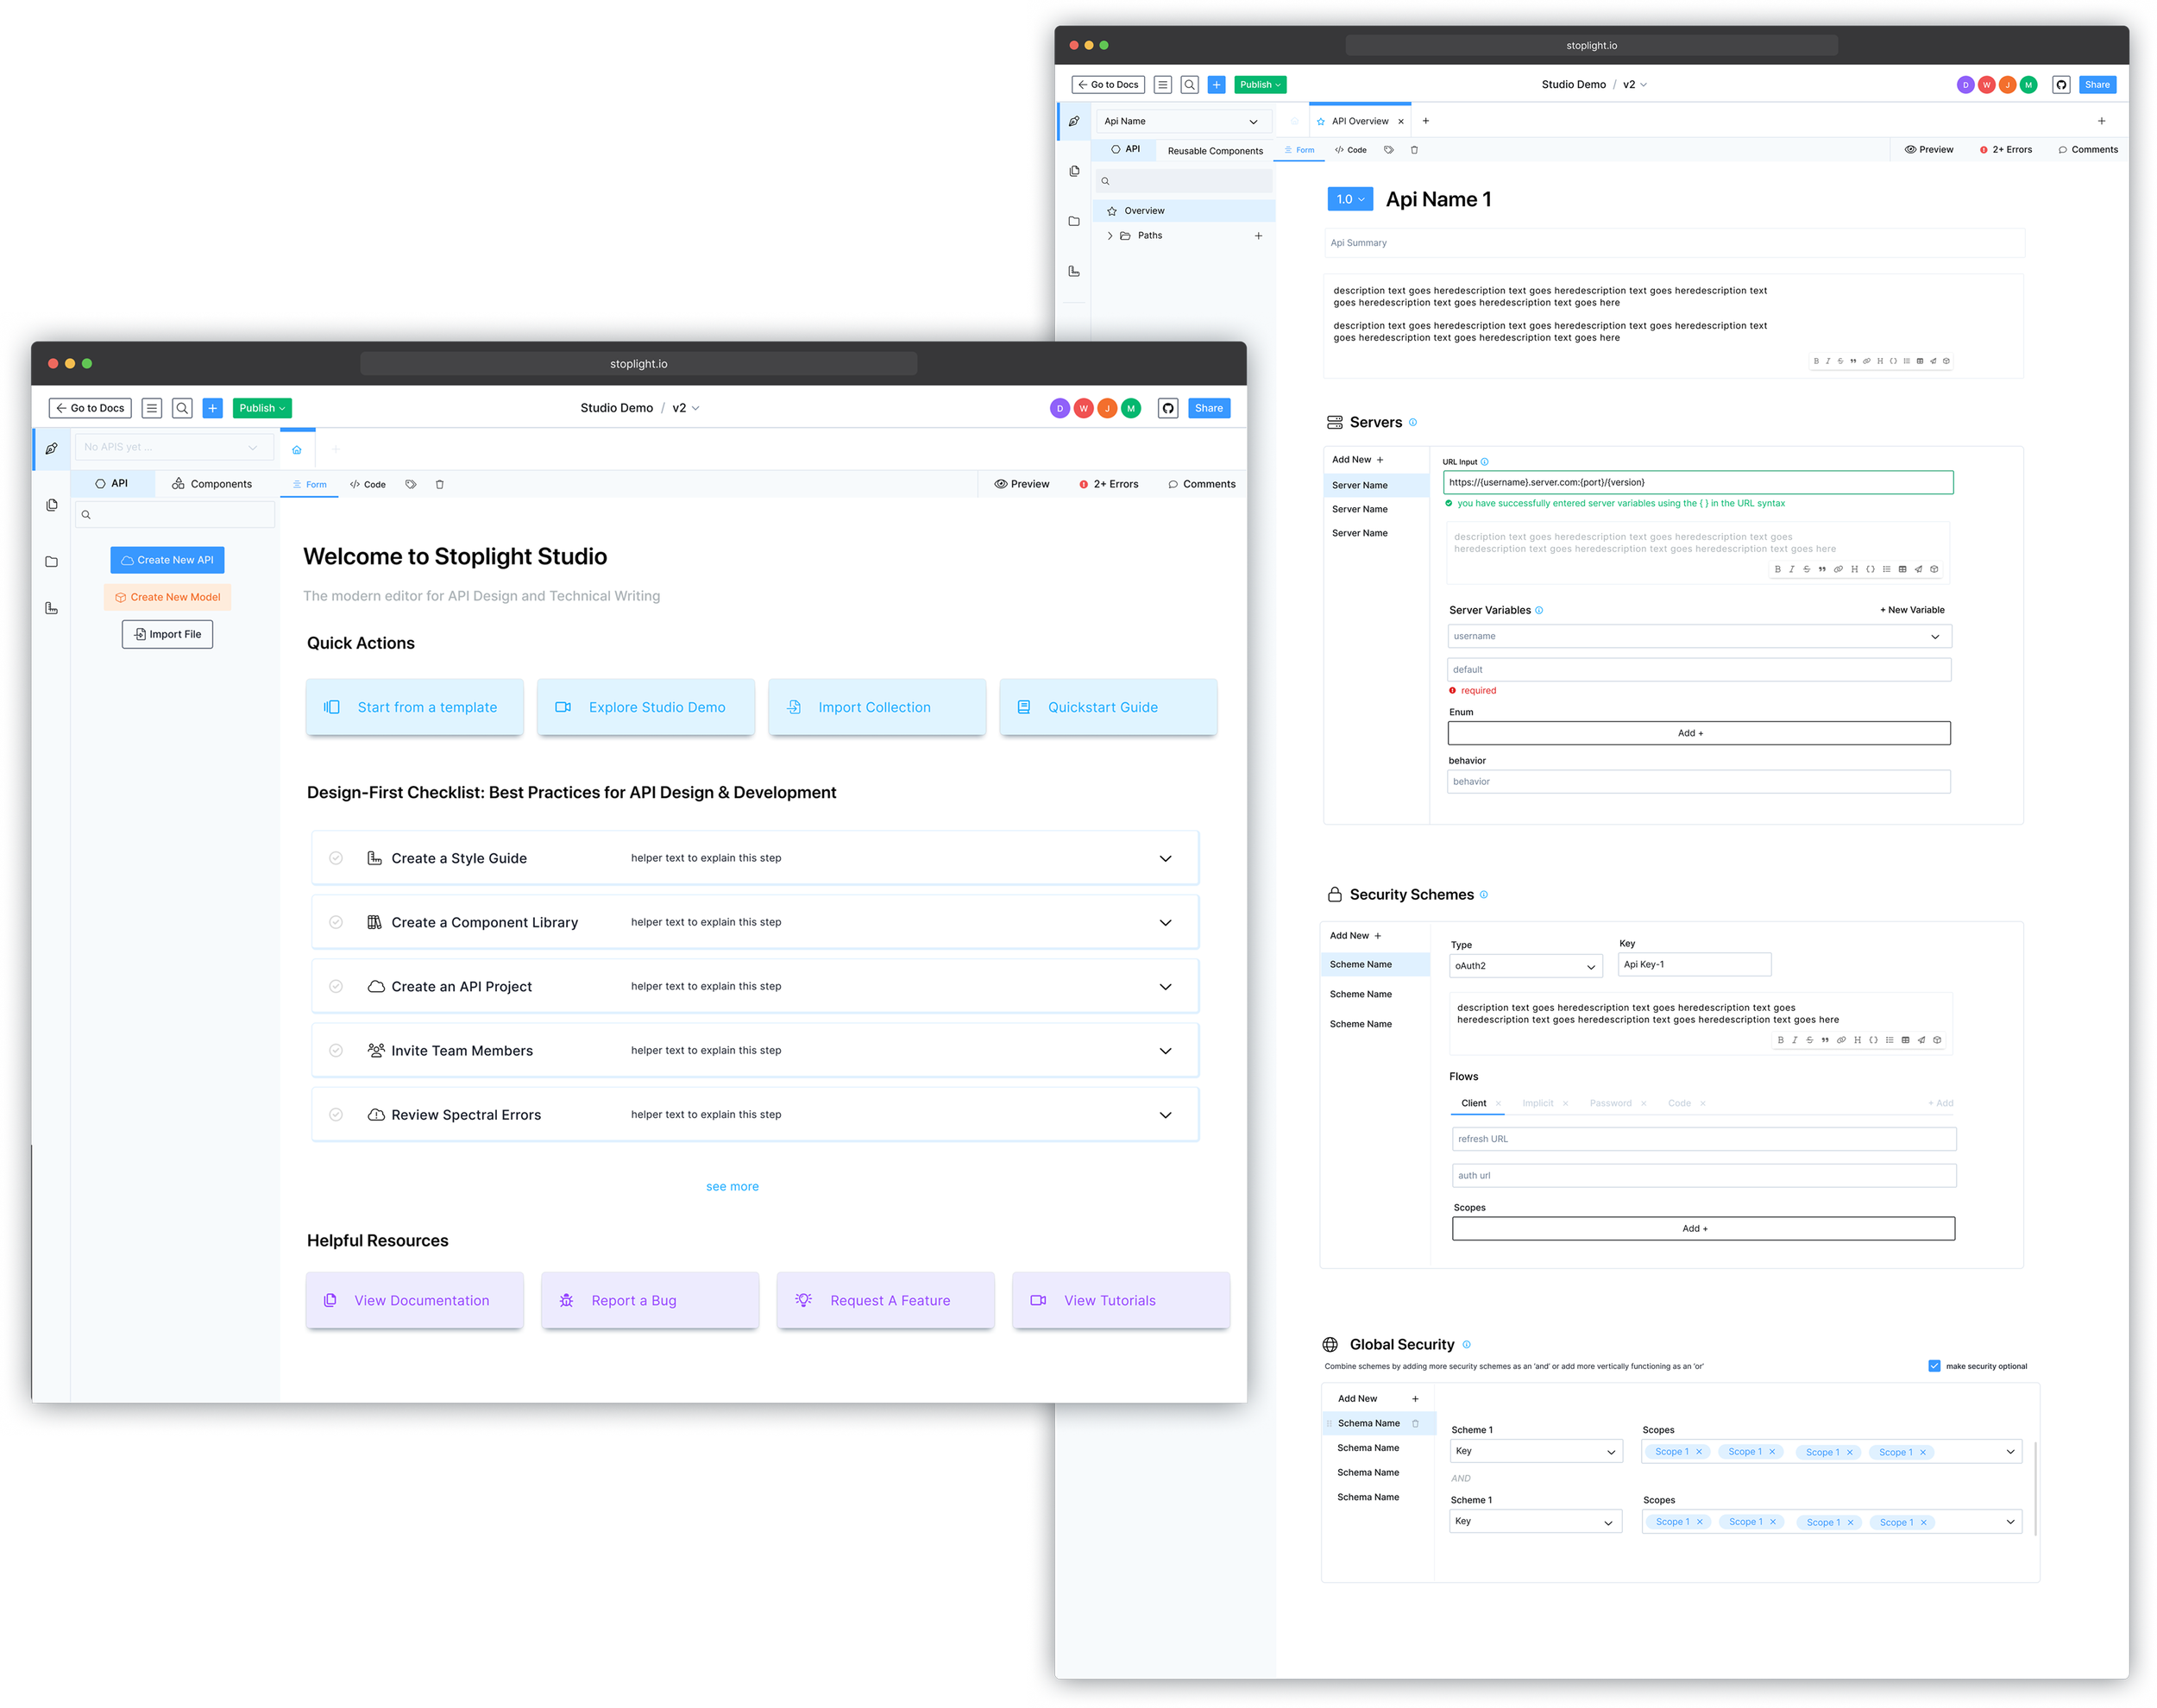Switch to Code view in back window

(x=1351, y=150)
